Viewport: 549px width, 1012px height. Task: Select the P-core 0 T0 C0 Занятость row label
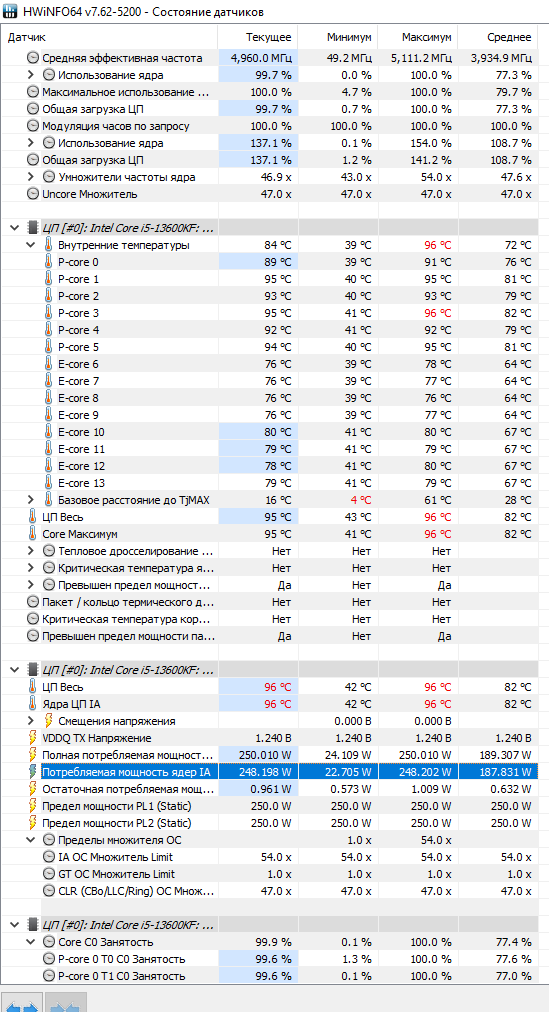click(122, 959)
